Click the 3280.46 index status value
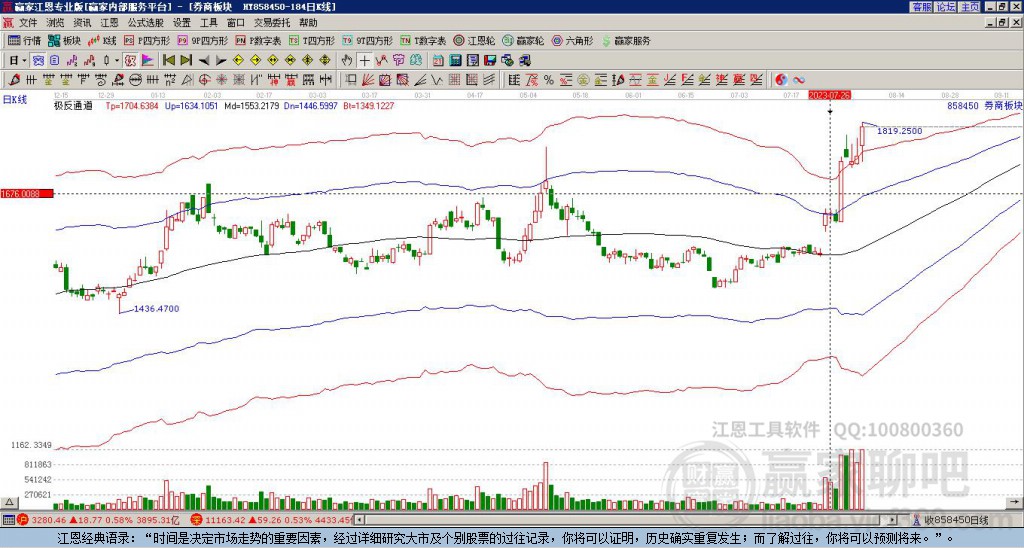 click(48, 520)
